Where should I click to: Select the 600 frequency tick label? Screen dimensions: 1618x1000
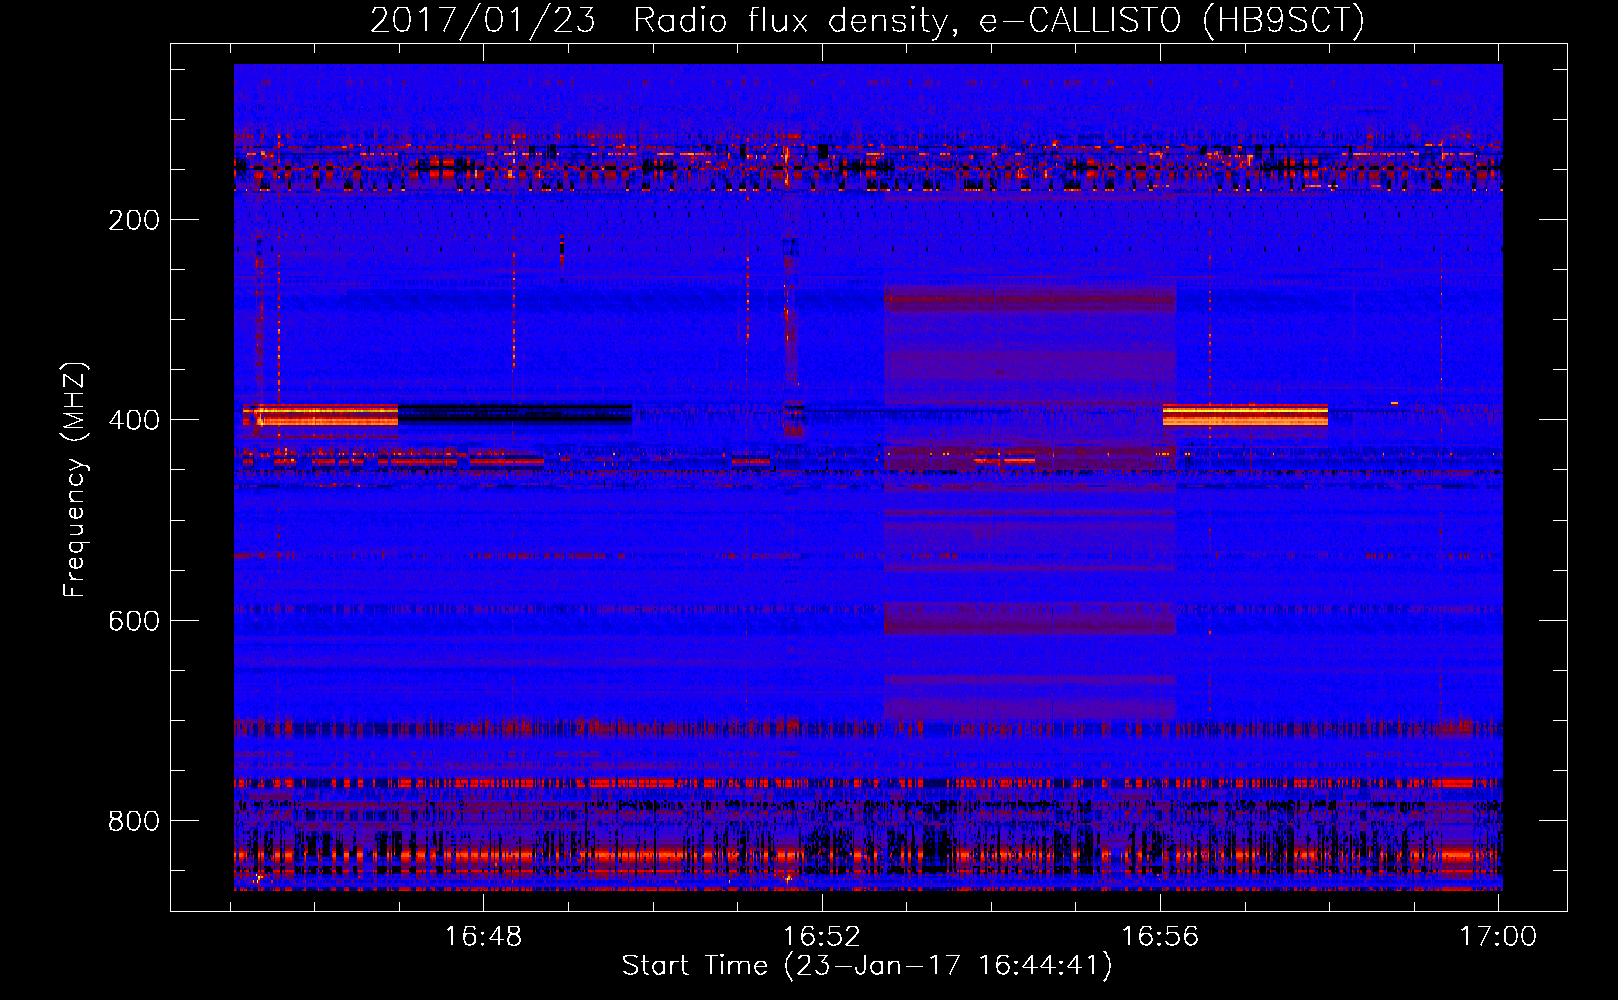(x=134, y=621)
